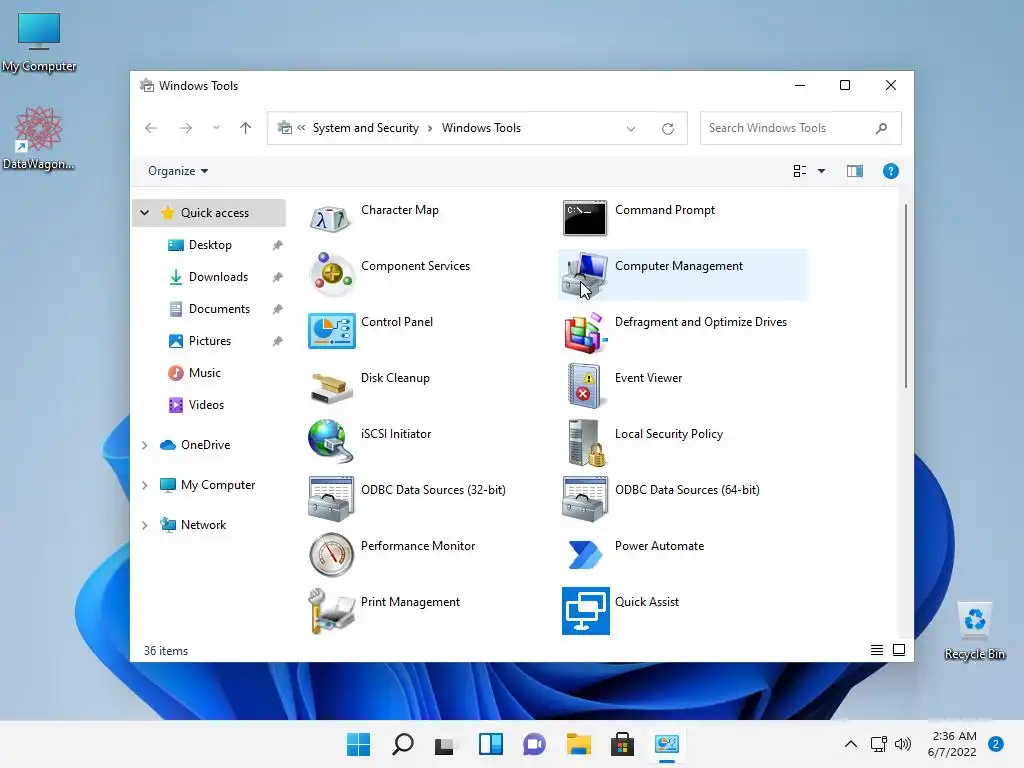
Task: Select OneDrive in navigation pane
Action: click(205, 445)
